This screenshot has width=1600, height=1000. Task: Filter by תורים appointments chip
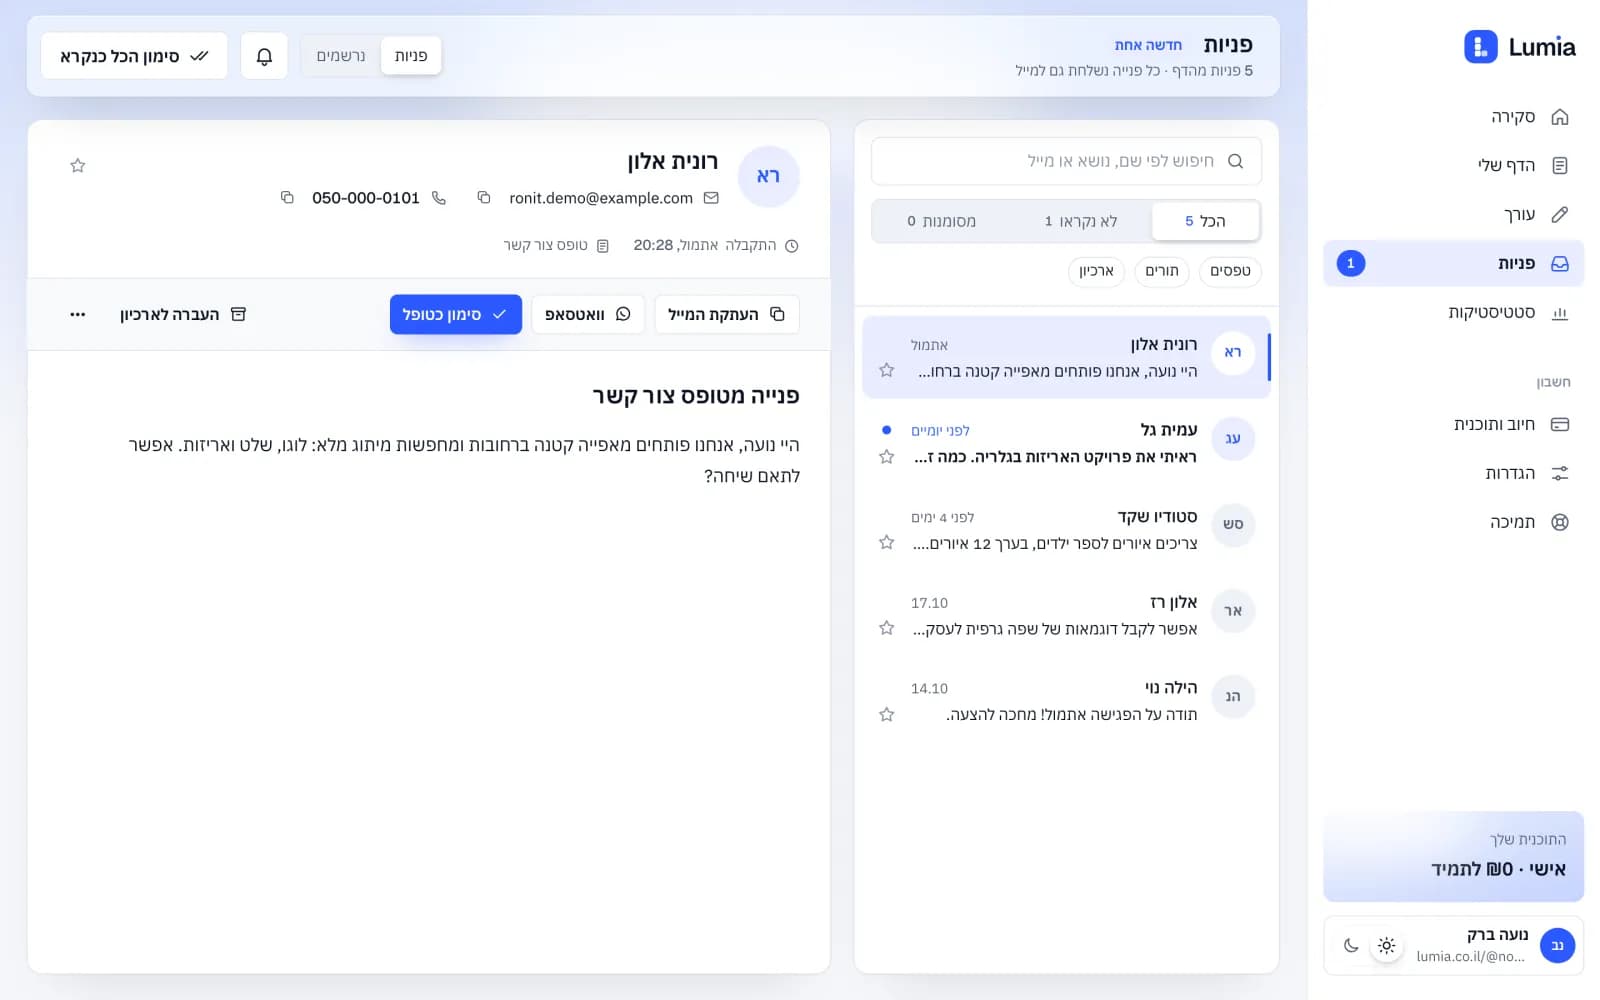pos(1161,271)
